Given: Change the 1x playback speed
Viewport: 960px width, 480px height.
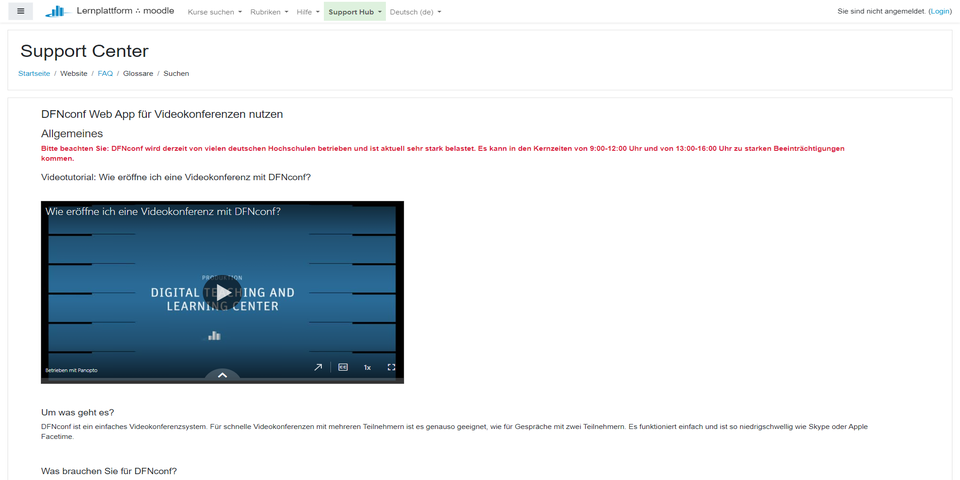Looking at the screenshot, I should point(367,367).
